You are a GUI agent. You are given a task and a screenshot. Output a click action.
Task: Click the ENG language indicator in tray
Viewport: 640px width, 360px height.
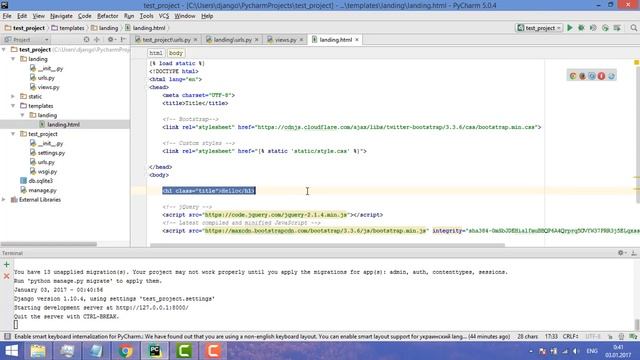point(592,351)
